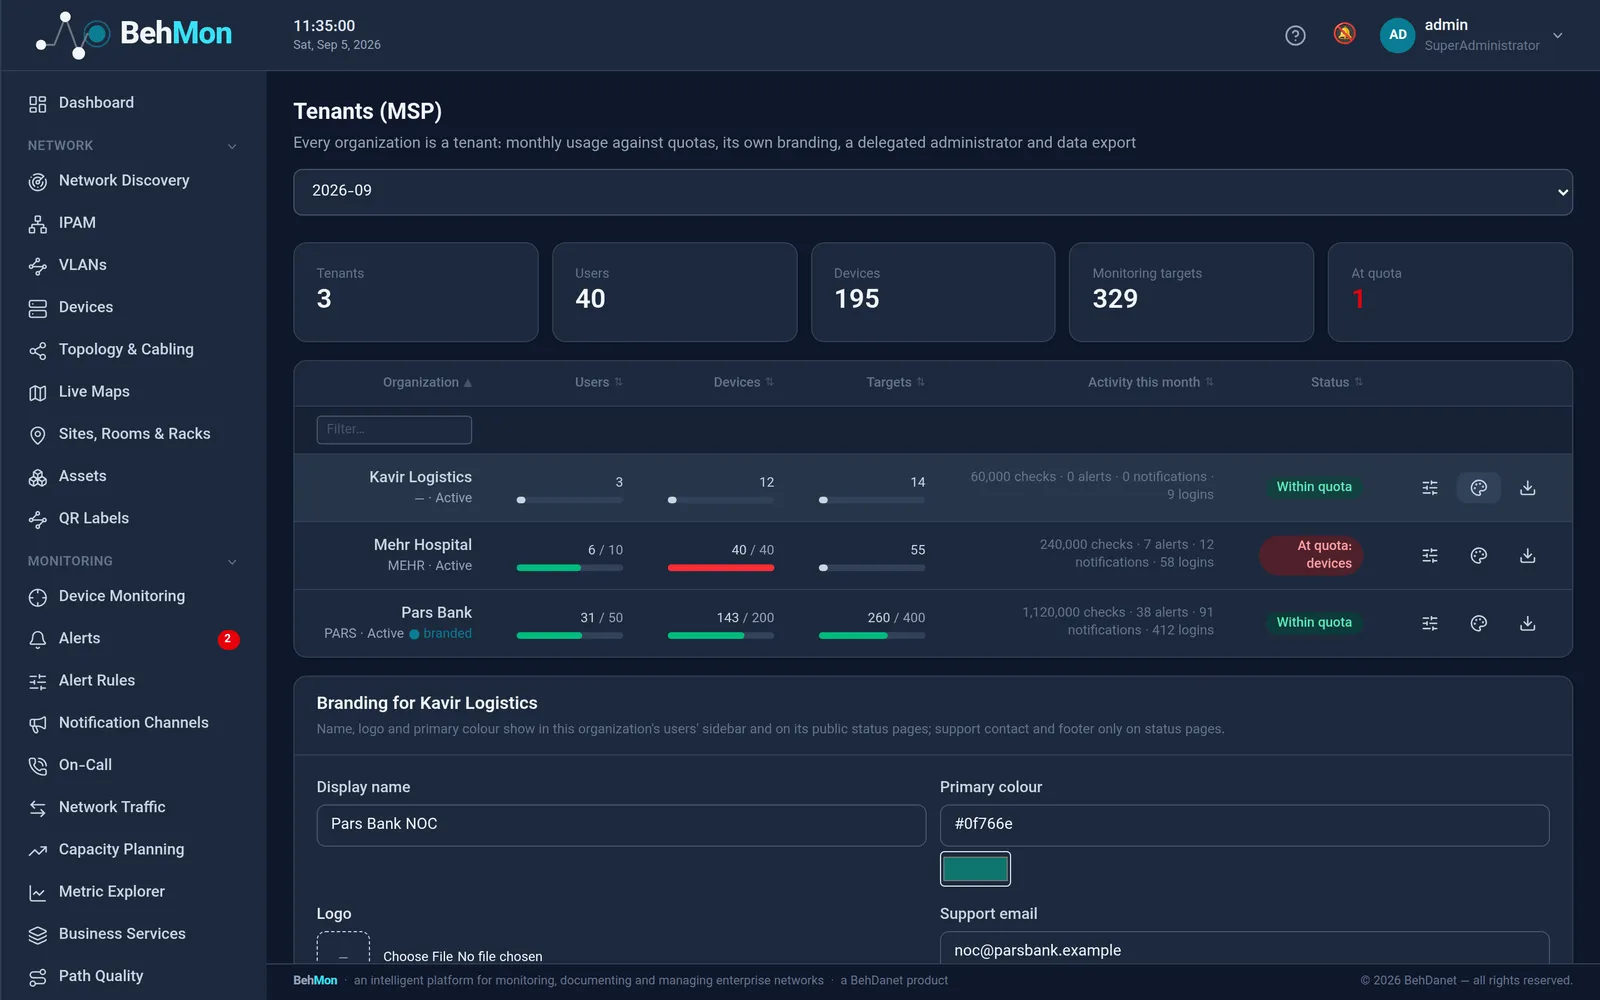Export data for Mehr Hospital
Viewport: 1600px width, 1000px height.
pos(1528,556)
